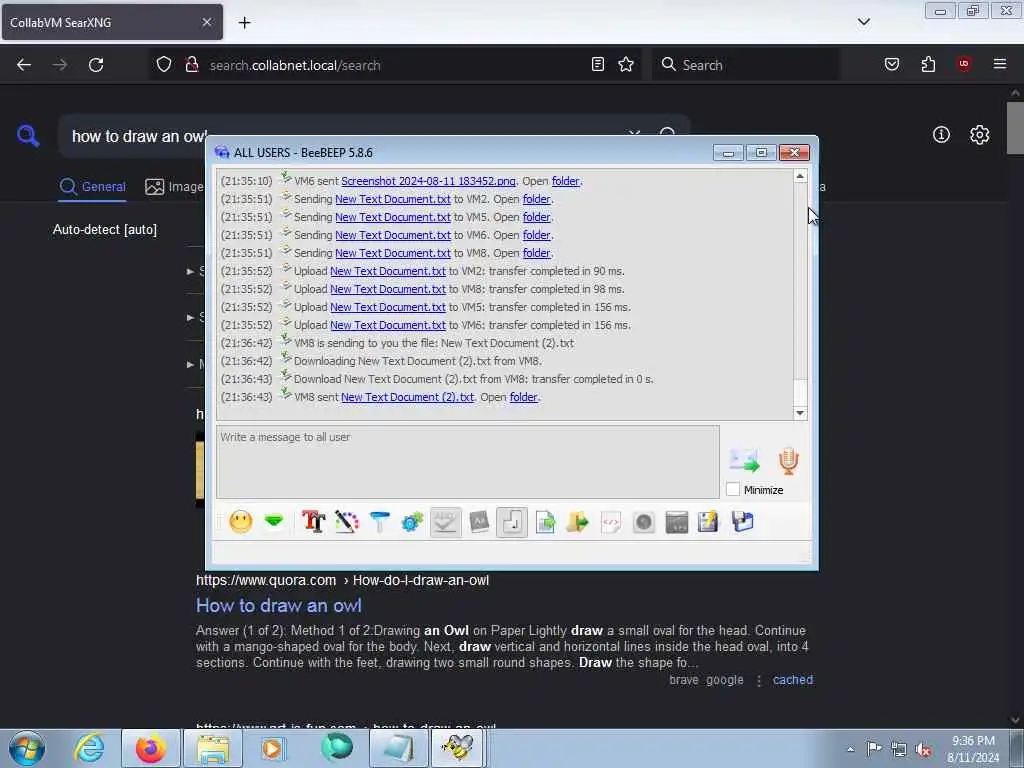
Task: Open the list all tabs chevron
Action: coord(864,22)
